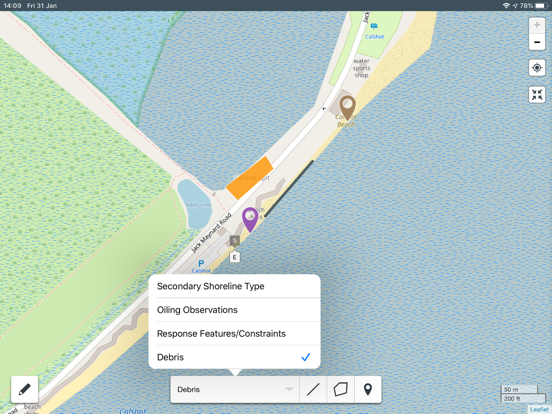Choose Oiling Observations option
This screenshot has width=552, height=414.
tap(234, 310)
